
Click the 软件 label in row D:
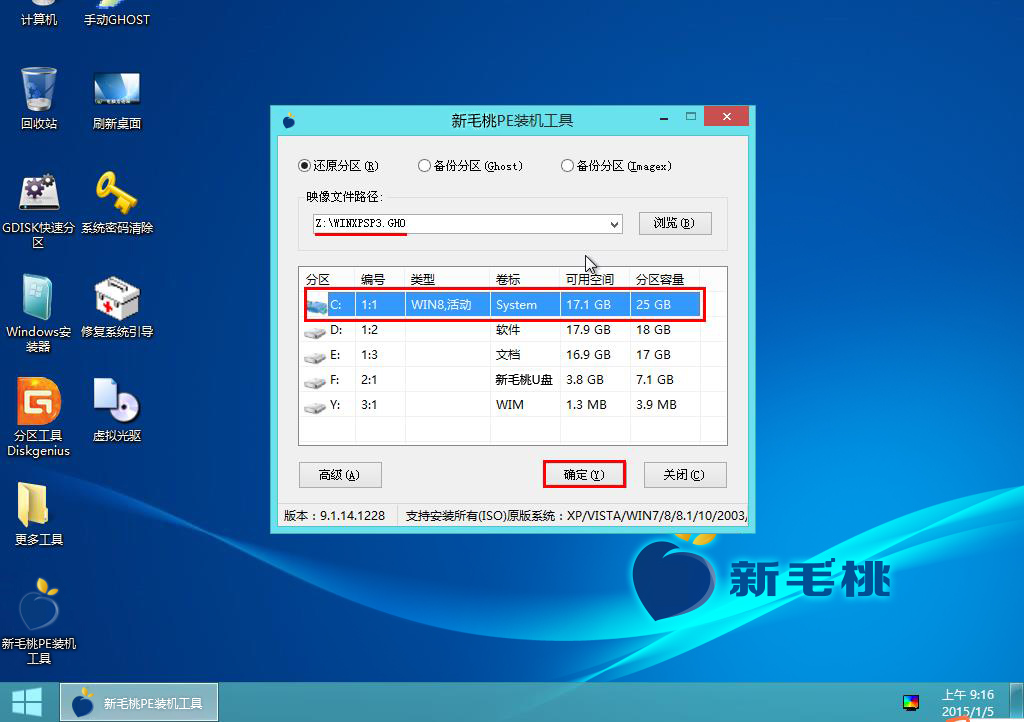point(507,330)
